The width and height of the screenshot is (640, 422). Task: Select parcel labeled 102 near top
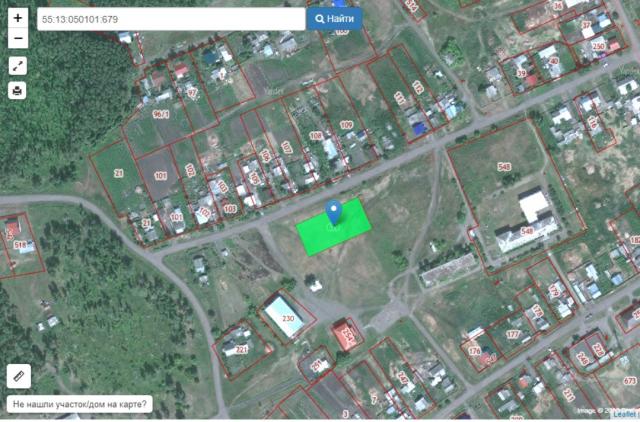190,170
